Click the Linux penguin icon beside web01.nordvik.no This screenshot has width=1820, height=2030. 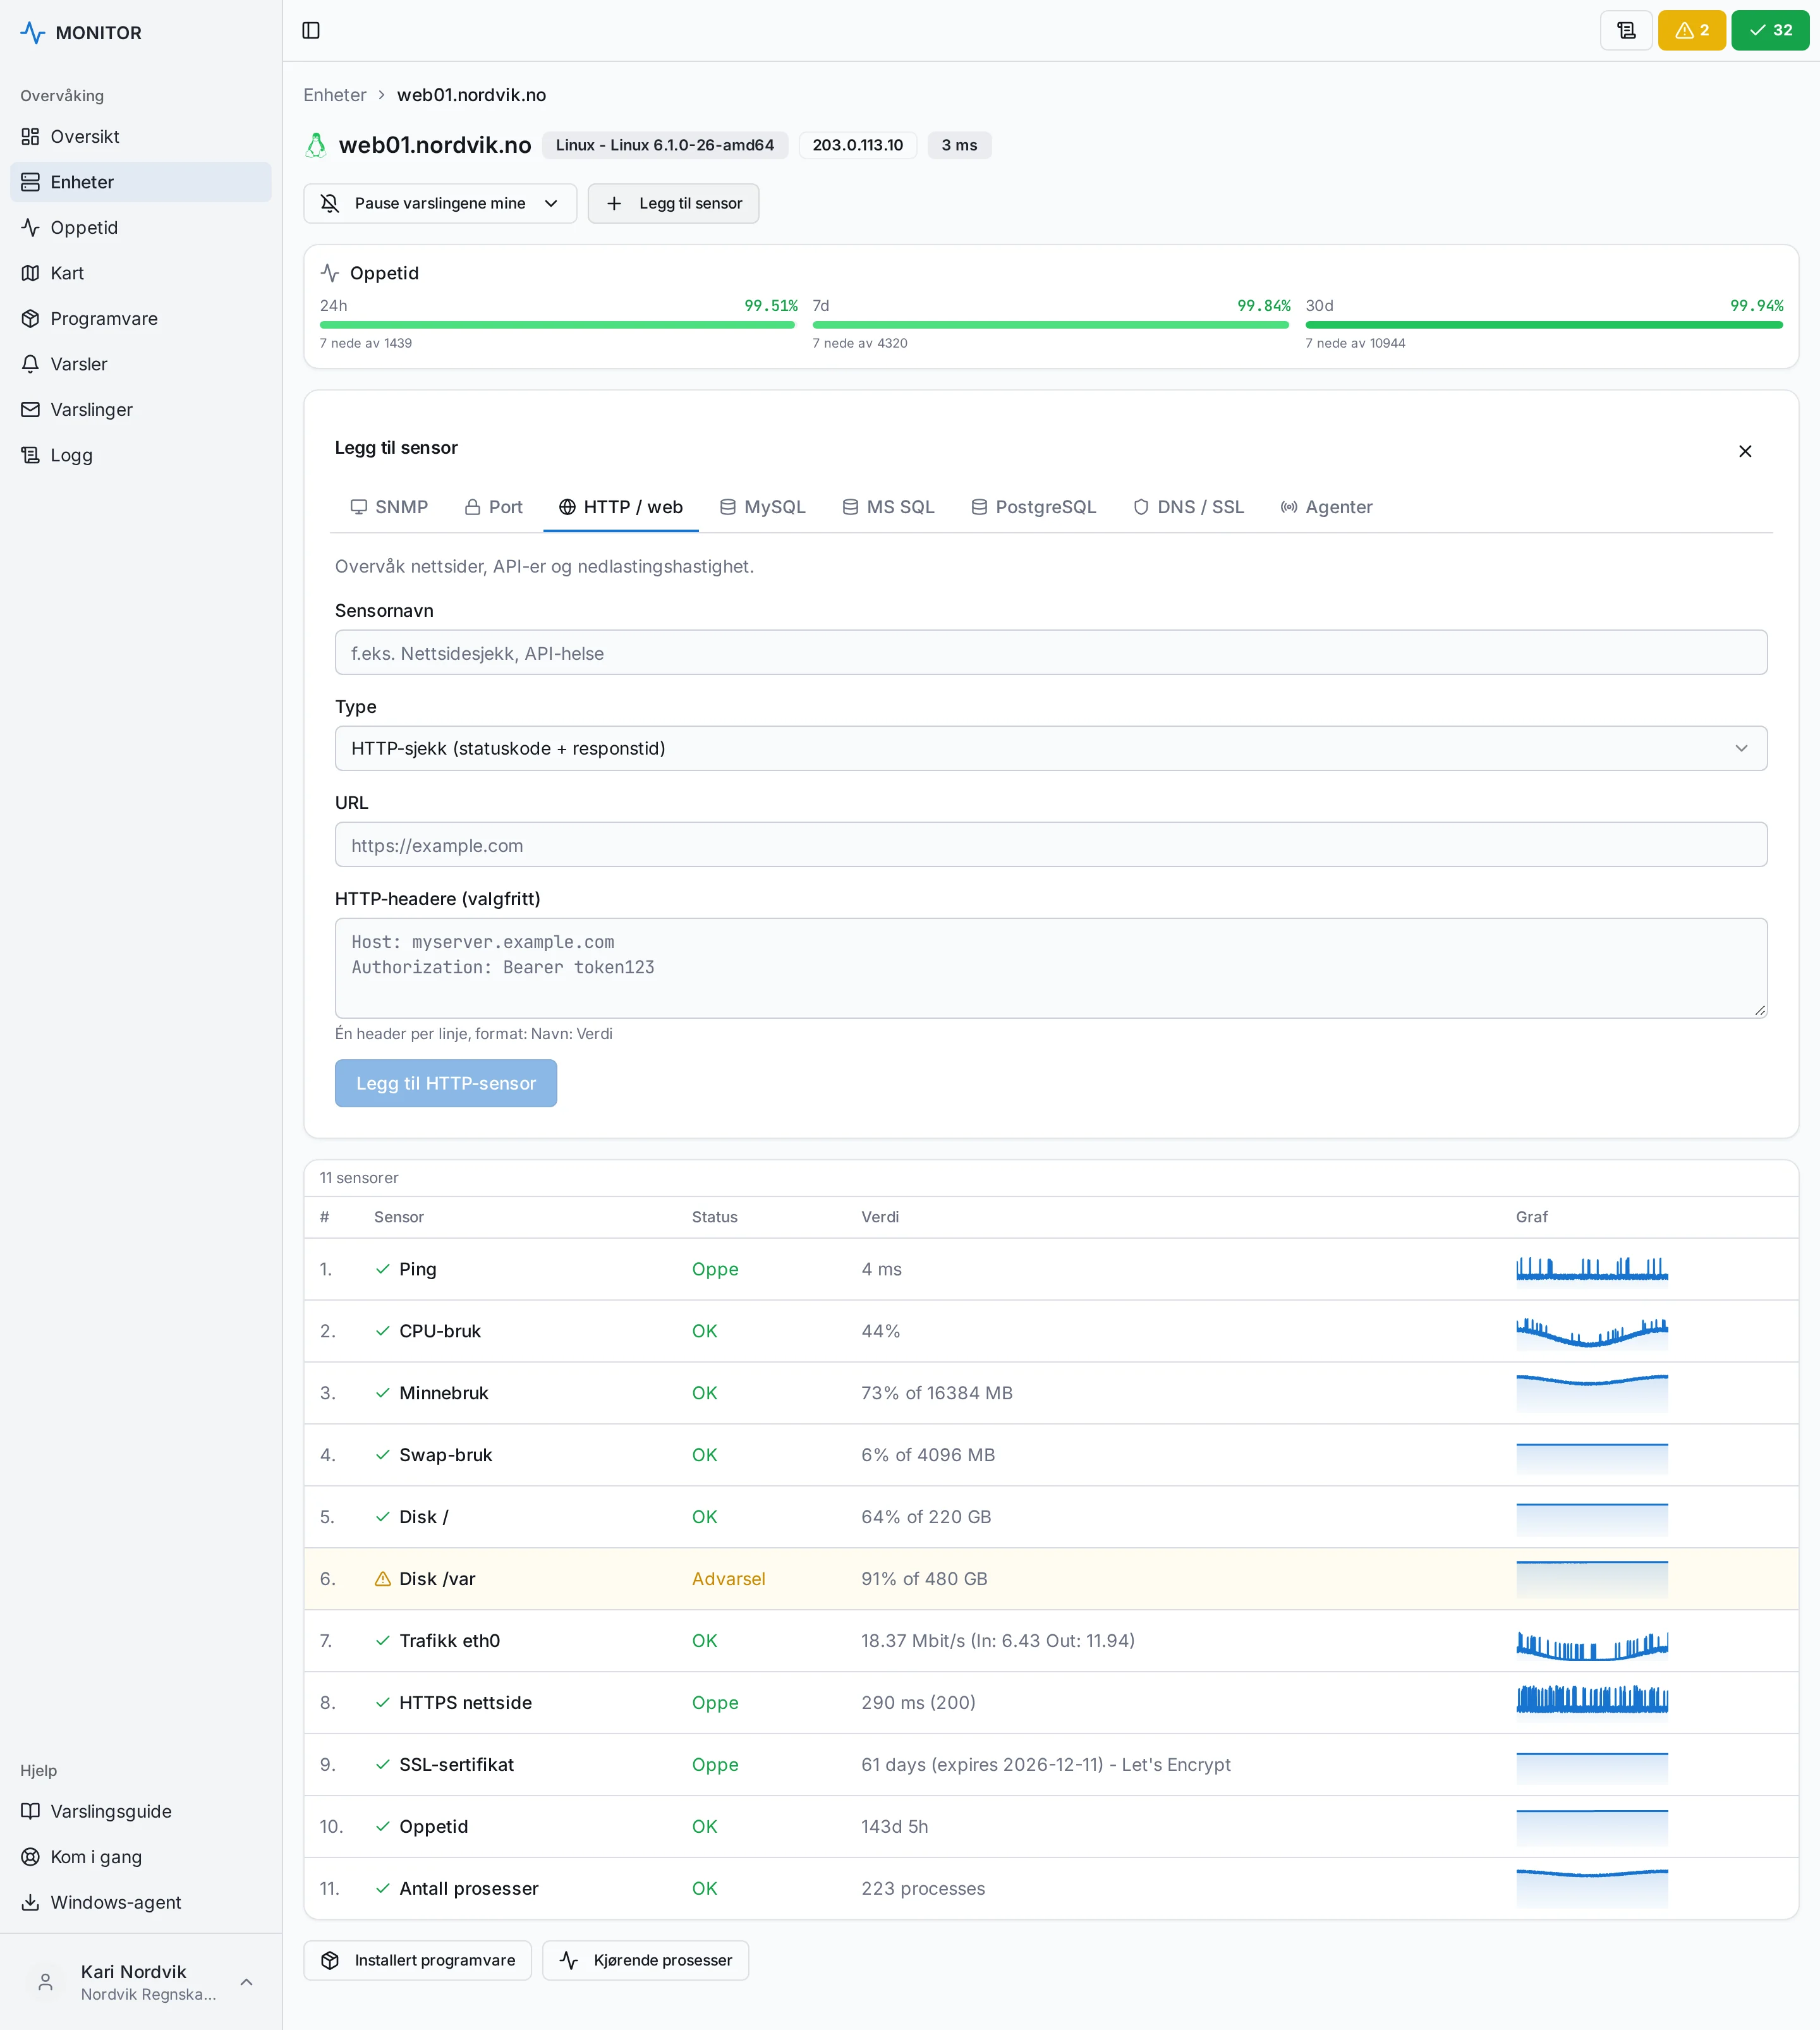tap(316, 145)
